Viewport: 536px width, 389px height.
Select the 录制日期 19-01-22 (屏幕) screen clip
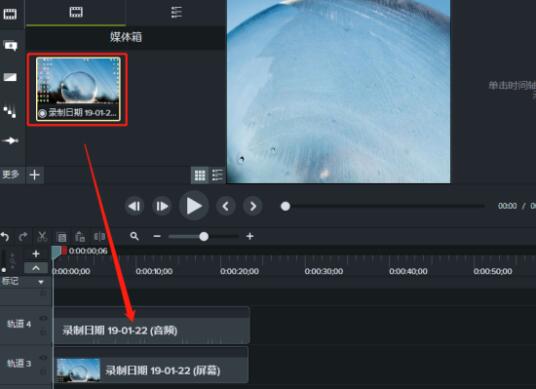tap(151, 365)
